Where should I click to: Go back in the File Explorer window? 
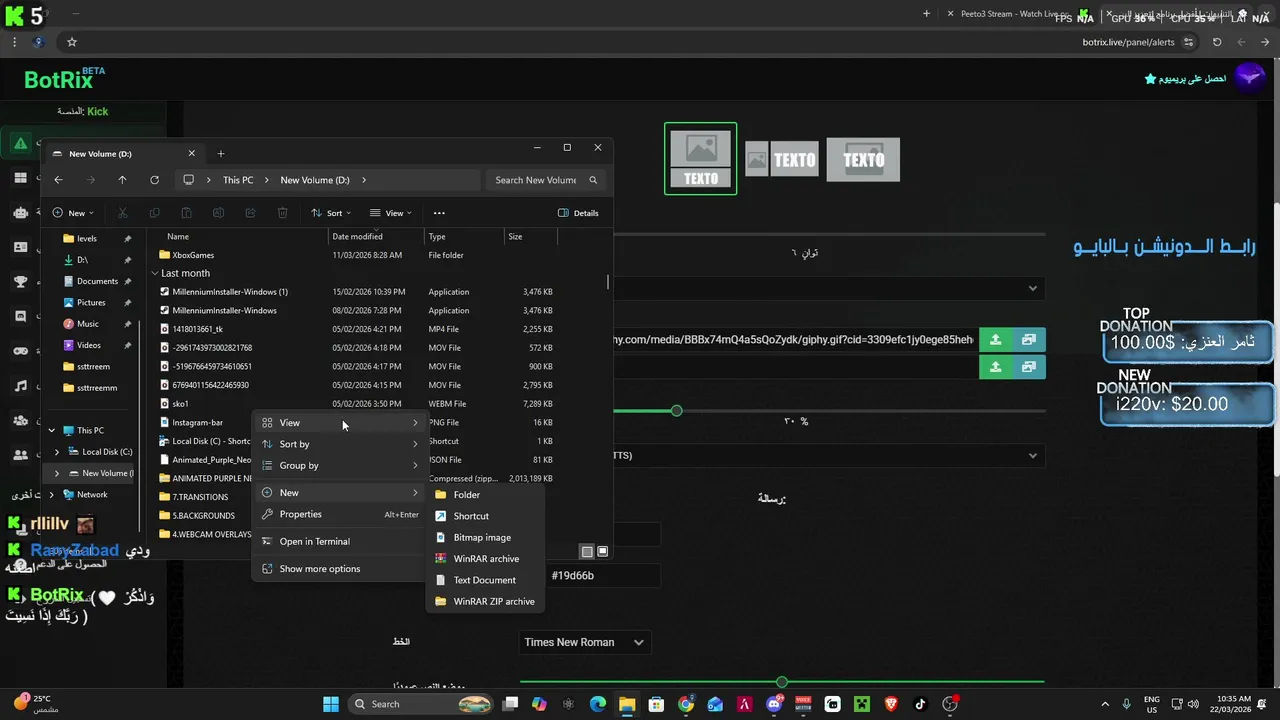point(58,180)
